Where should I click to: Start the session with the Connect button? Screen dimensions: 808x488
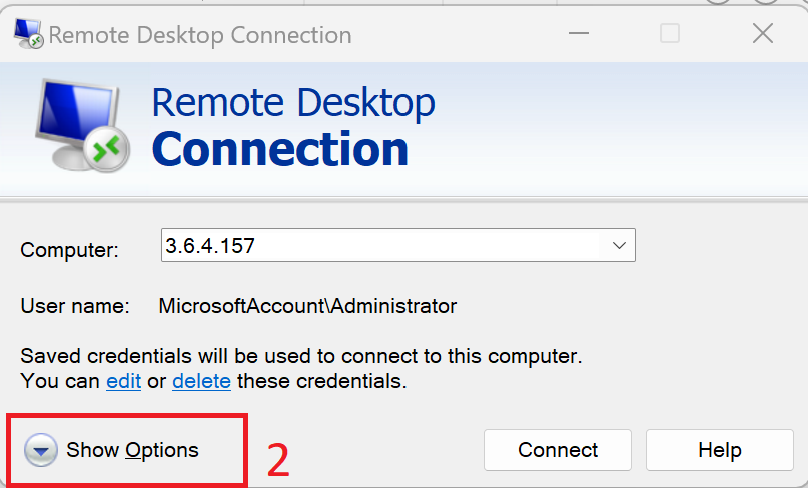(x=558, y=450)
